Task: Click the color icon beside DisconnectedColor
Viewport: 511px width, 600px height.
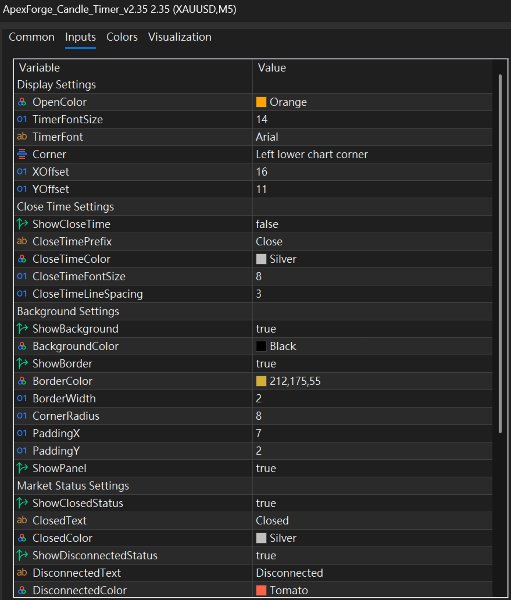Action: coord(22,590)
